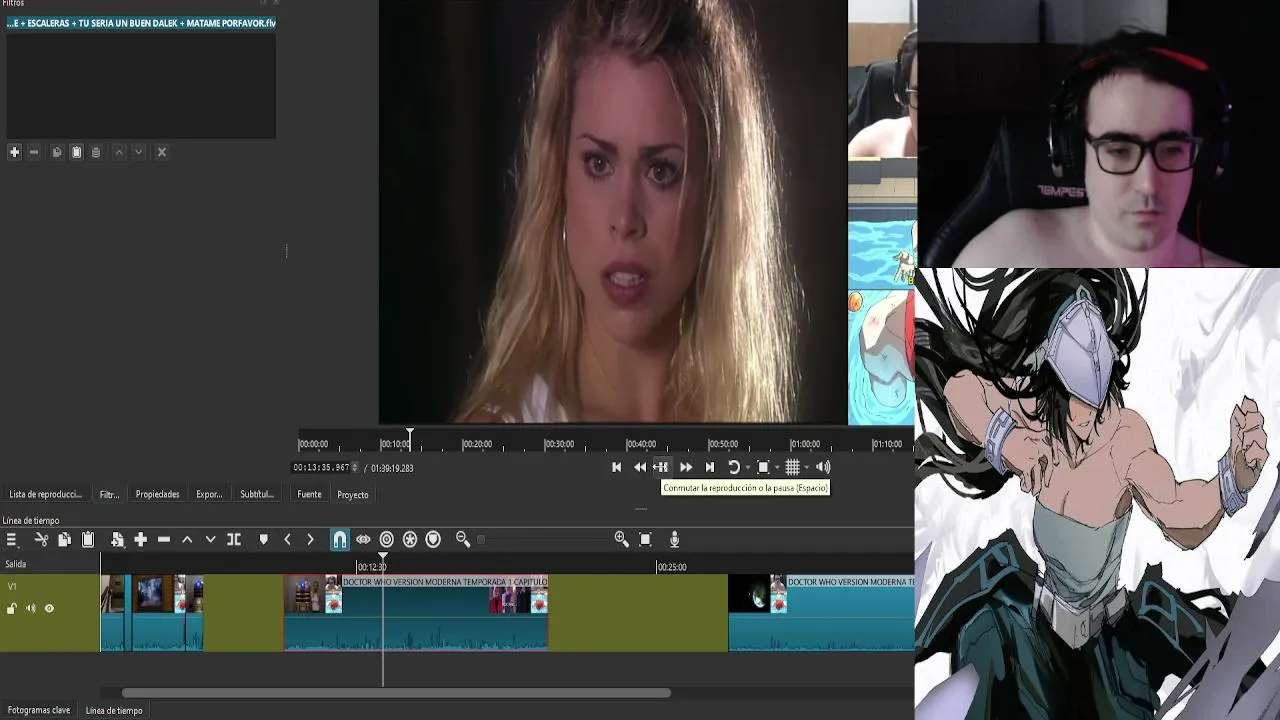Record audio with the microphone icon
This screenshot has width=1280, height=720.
coord(675,540)
